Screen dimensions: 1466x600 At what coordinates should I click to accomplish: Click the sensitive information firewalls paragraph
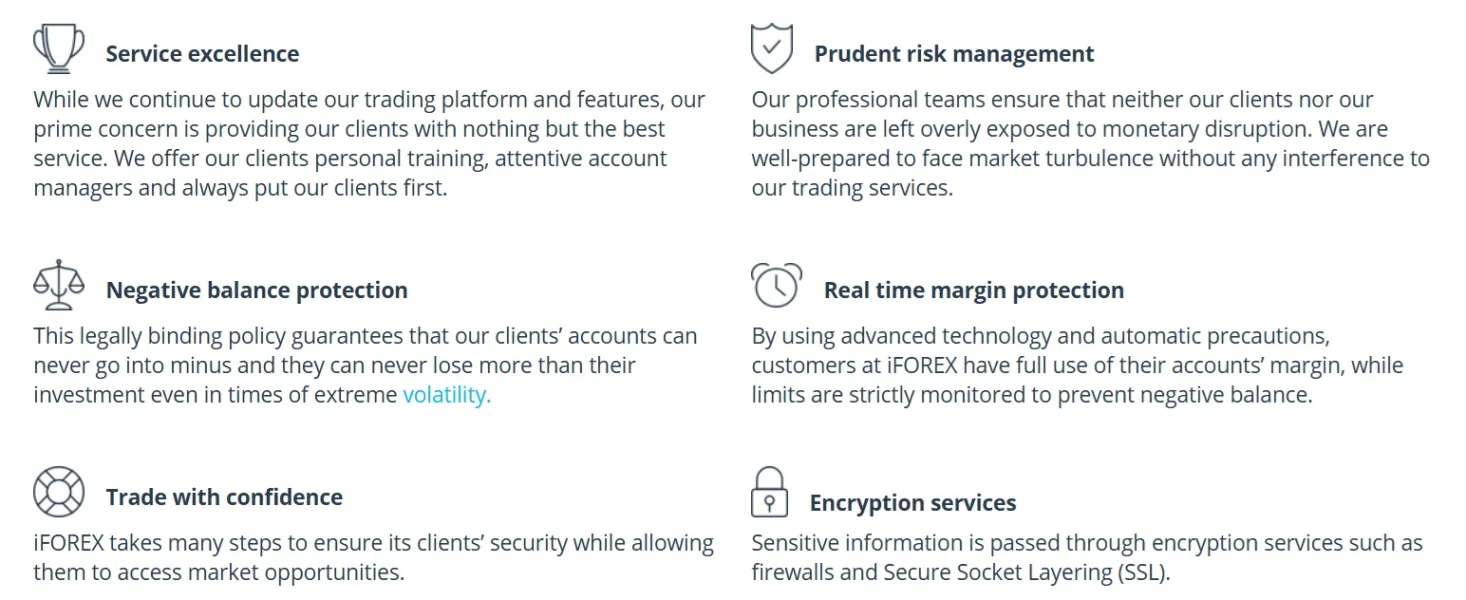click(x=1086, y=544)
